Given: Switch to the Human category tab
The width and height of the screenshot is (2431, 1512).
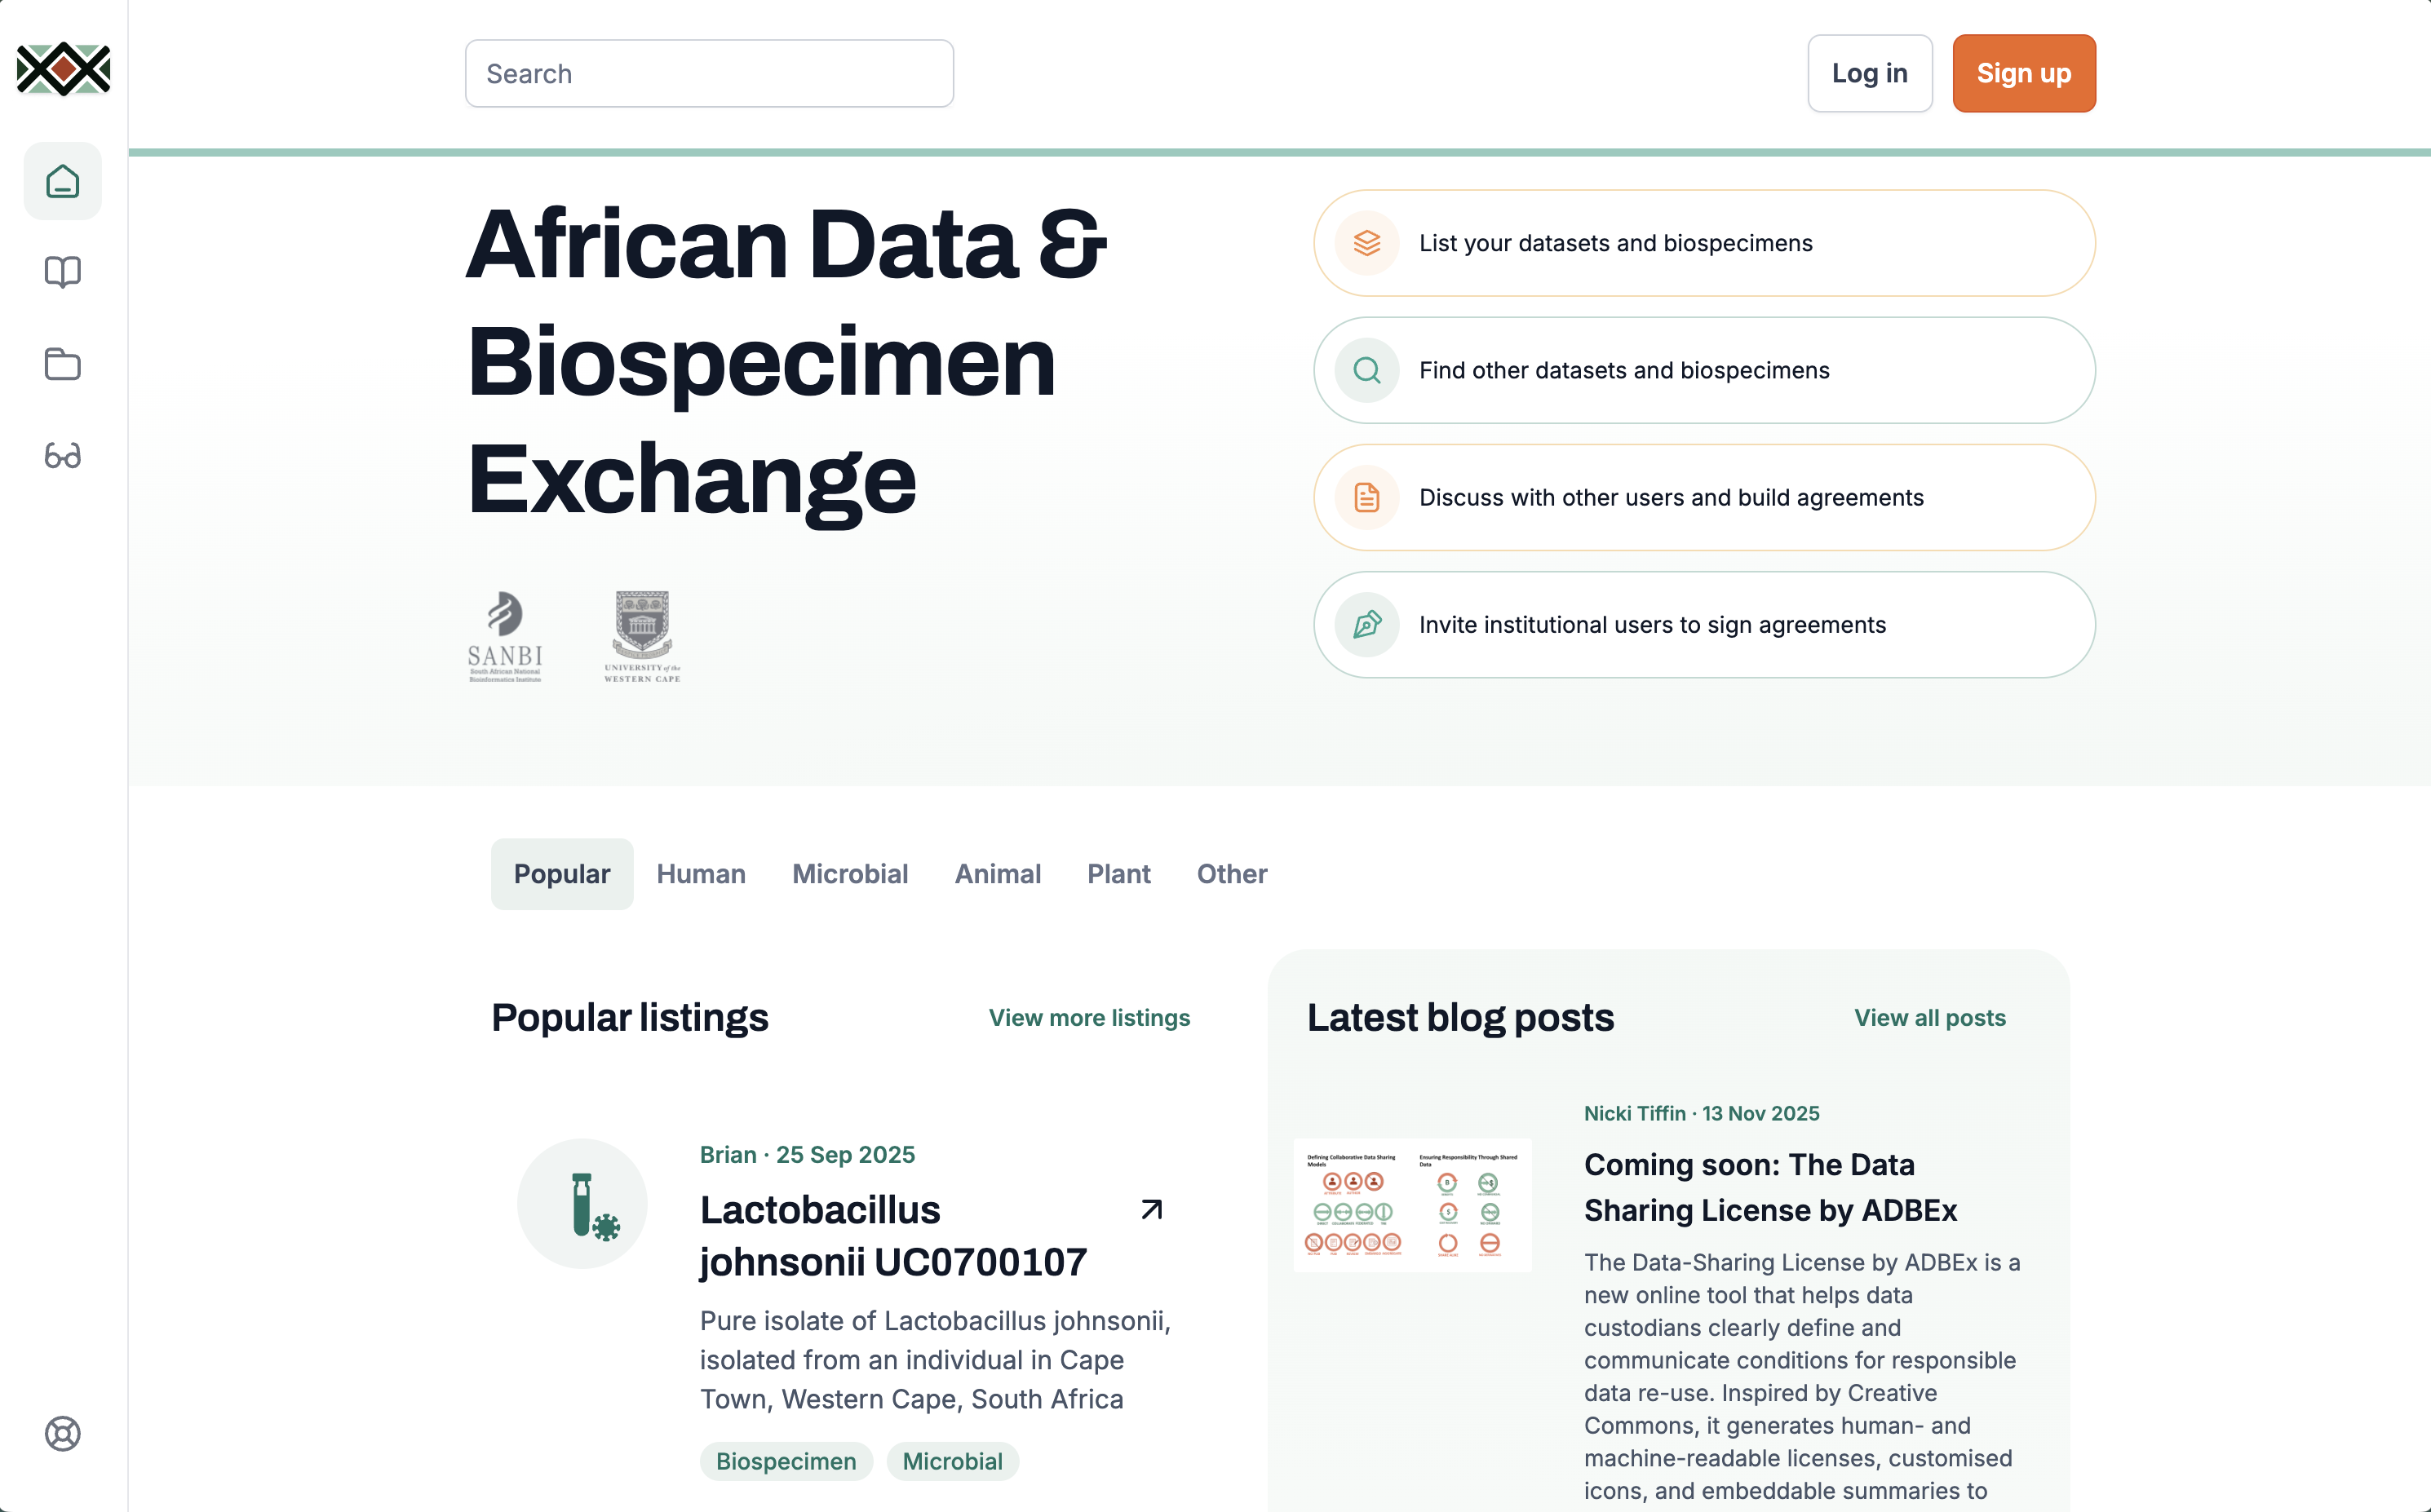Looking at the screenshot, I should tap(700, 873).
